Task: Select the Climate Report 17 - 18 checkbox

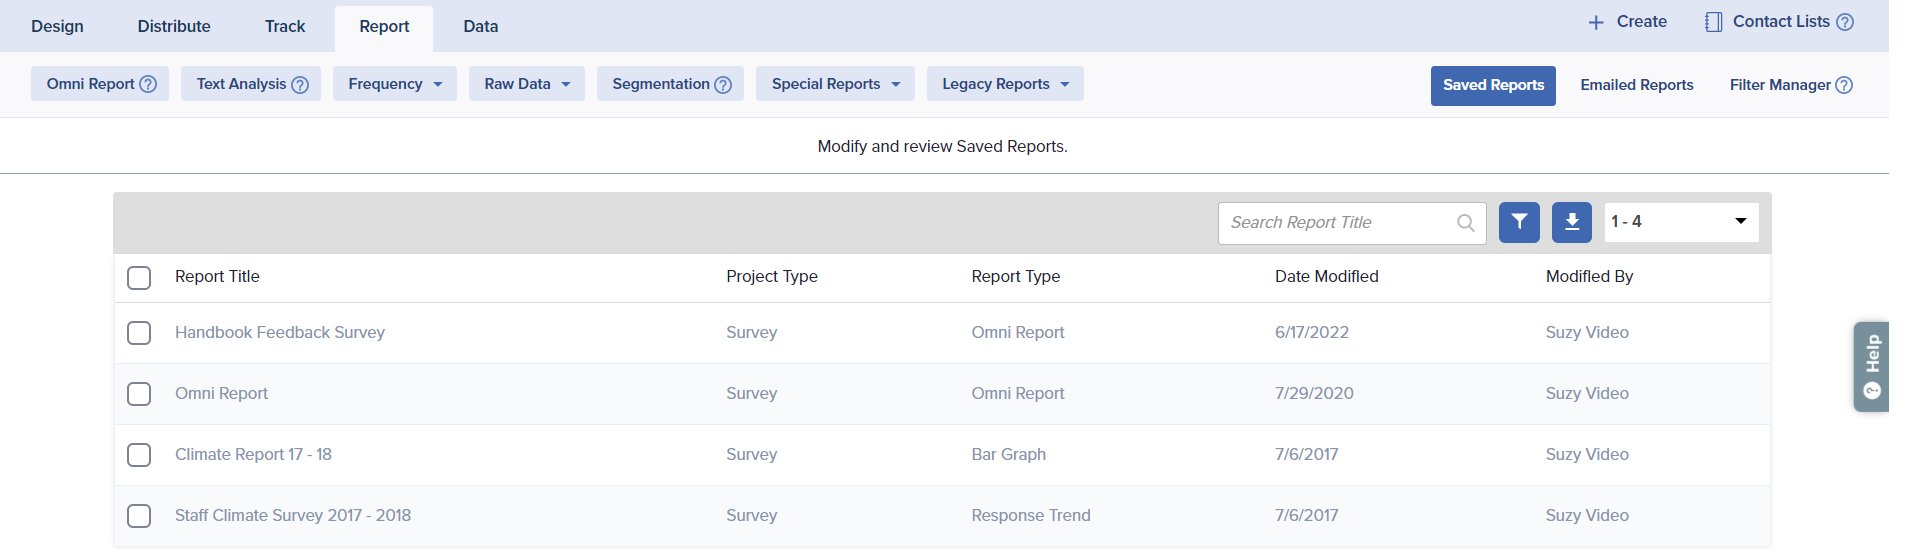Action: [139, 455]
